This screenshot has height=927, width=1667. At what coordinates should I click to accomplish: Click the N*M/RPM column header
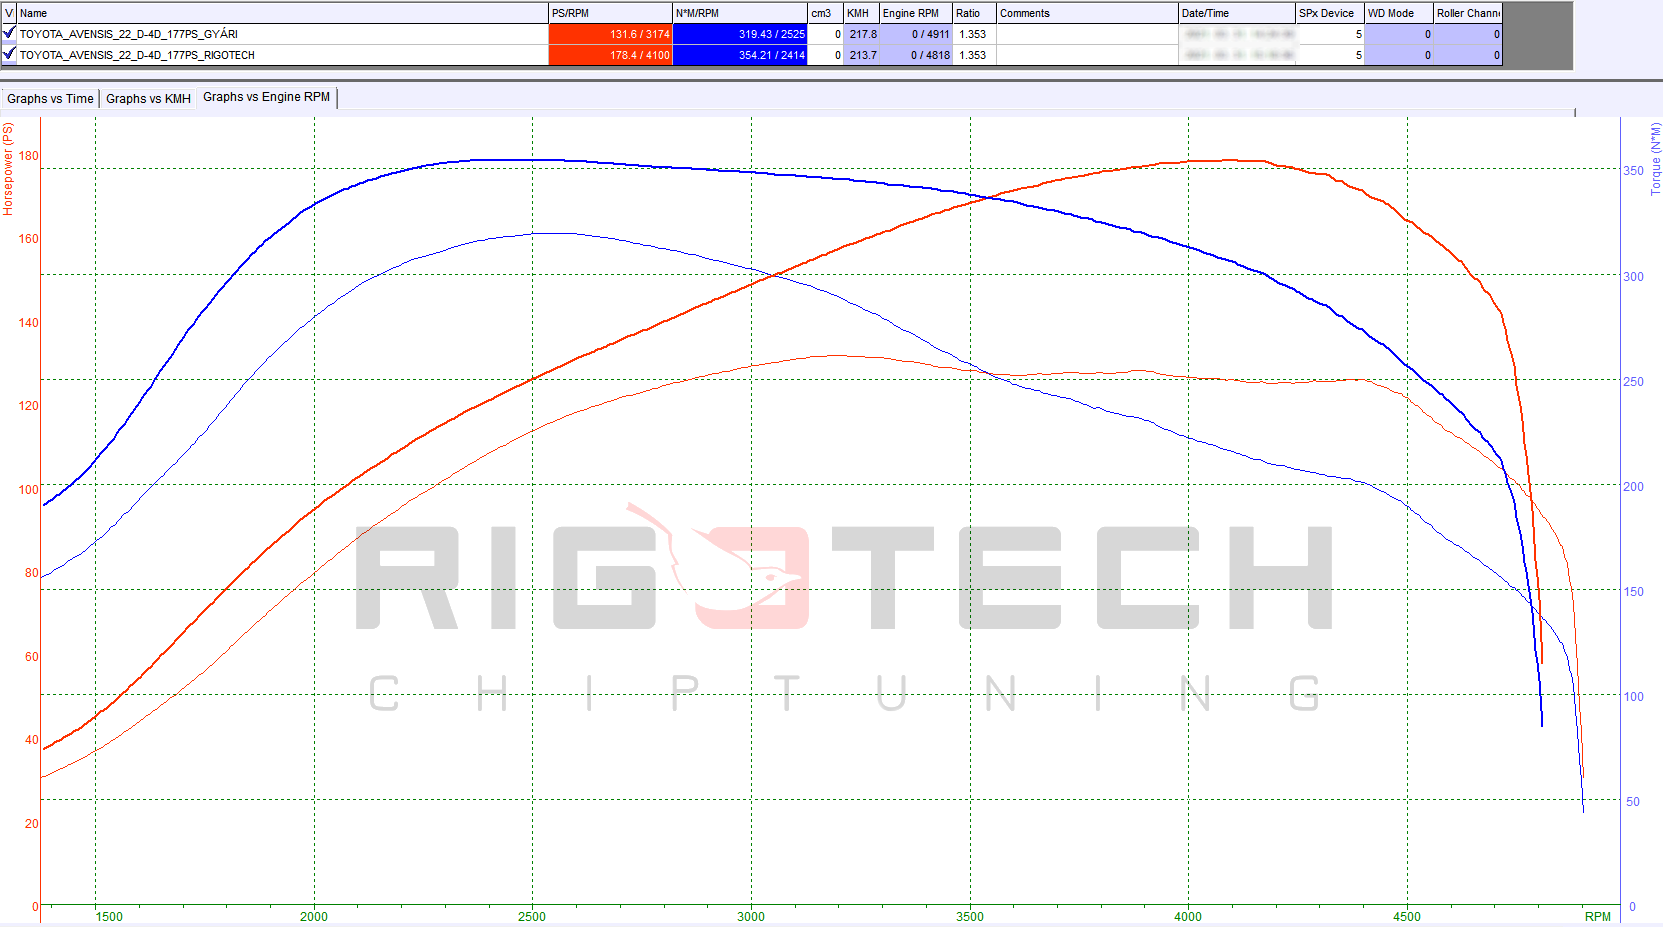(x=740, y=13)
